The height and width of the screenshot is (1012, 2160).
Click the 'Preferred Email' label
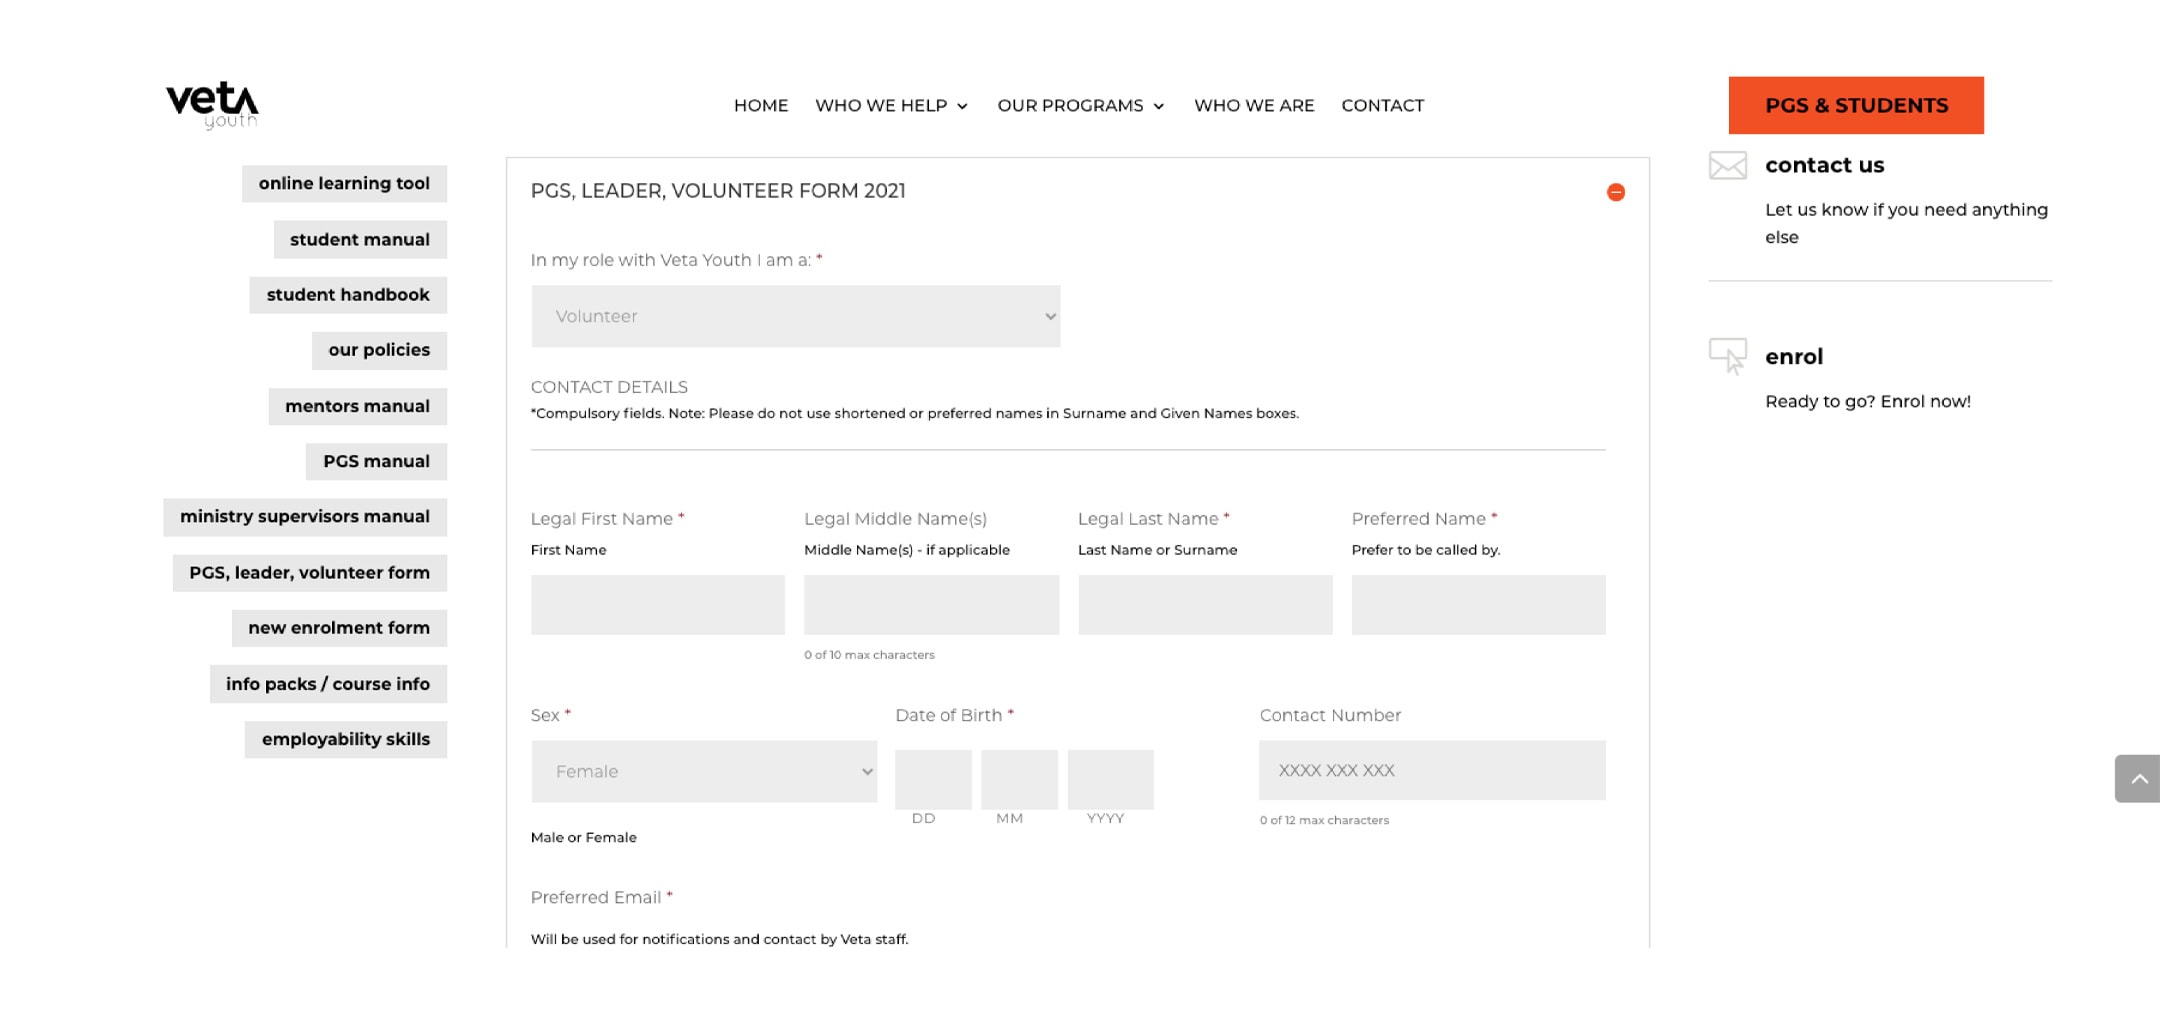tap(596, 897)
